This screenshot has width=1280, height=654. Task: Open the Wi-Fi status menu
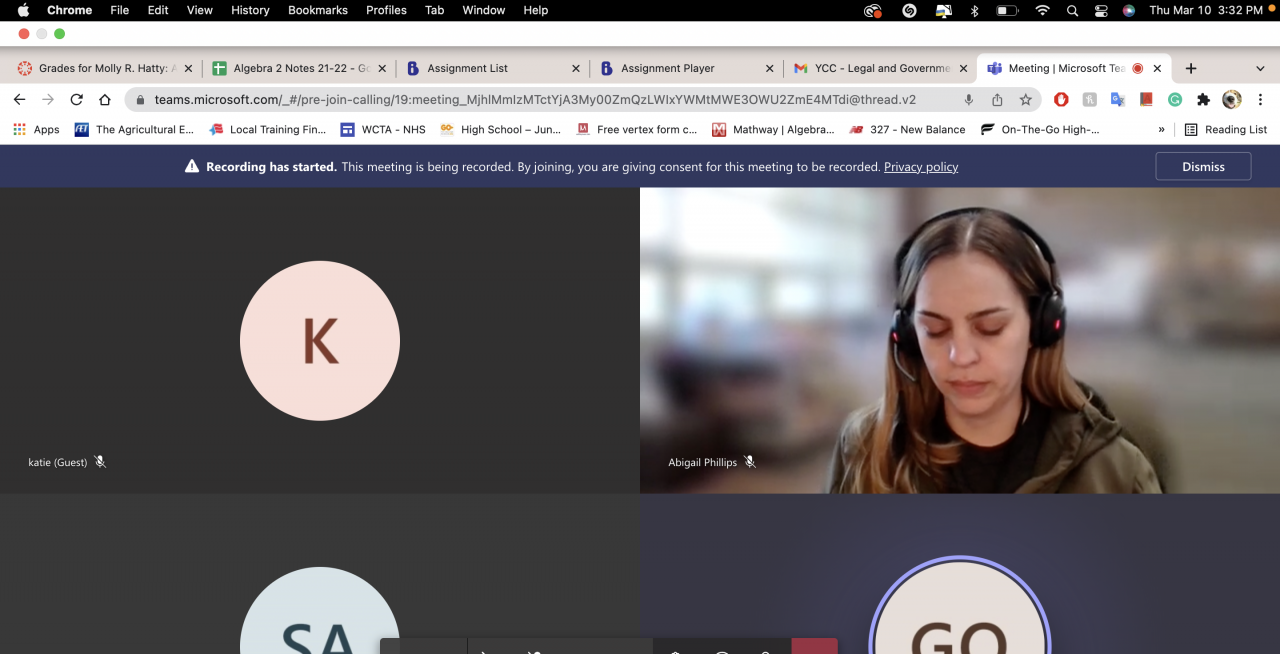pyautogui.click(x=1043, y=10)
